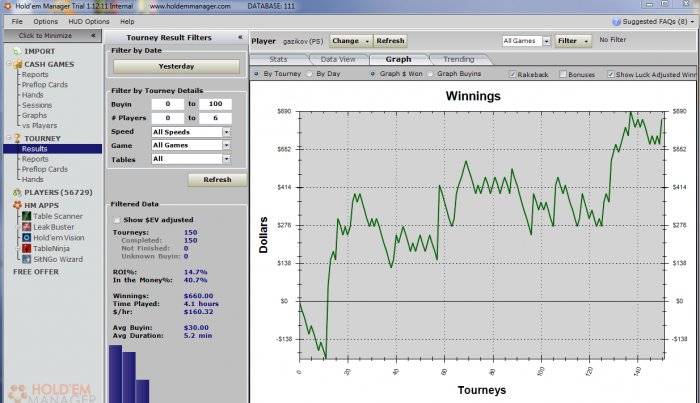This screenshot has width=700, height=403.
Task: Enable Show $EV adjusted checkbox
Action: click(x=117, y=220)
